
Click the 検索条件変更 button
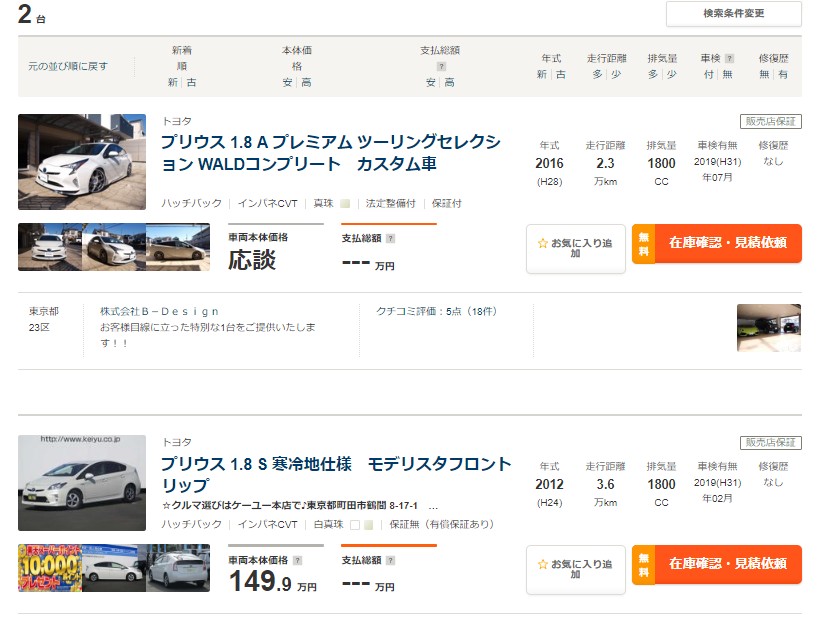pos(733,14)
